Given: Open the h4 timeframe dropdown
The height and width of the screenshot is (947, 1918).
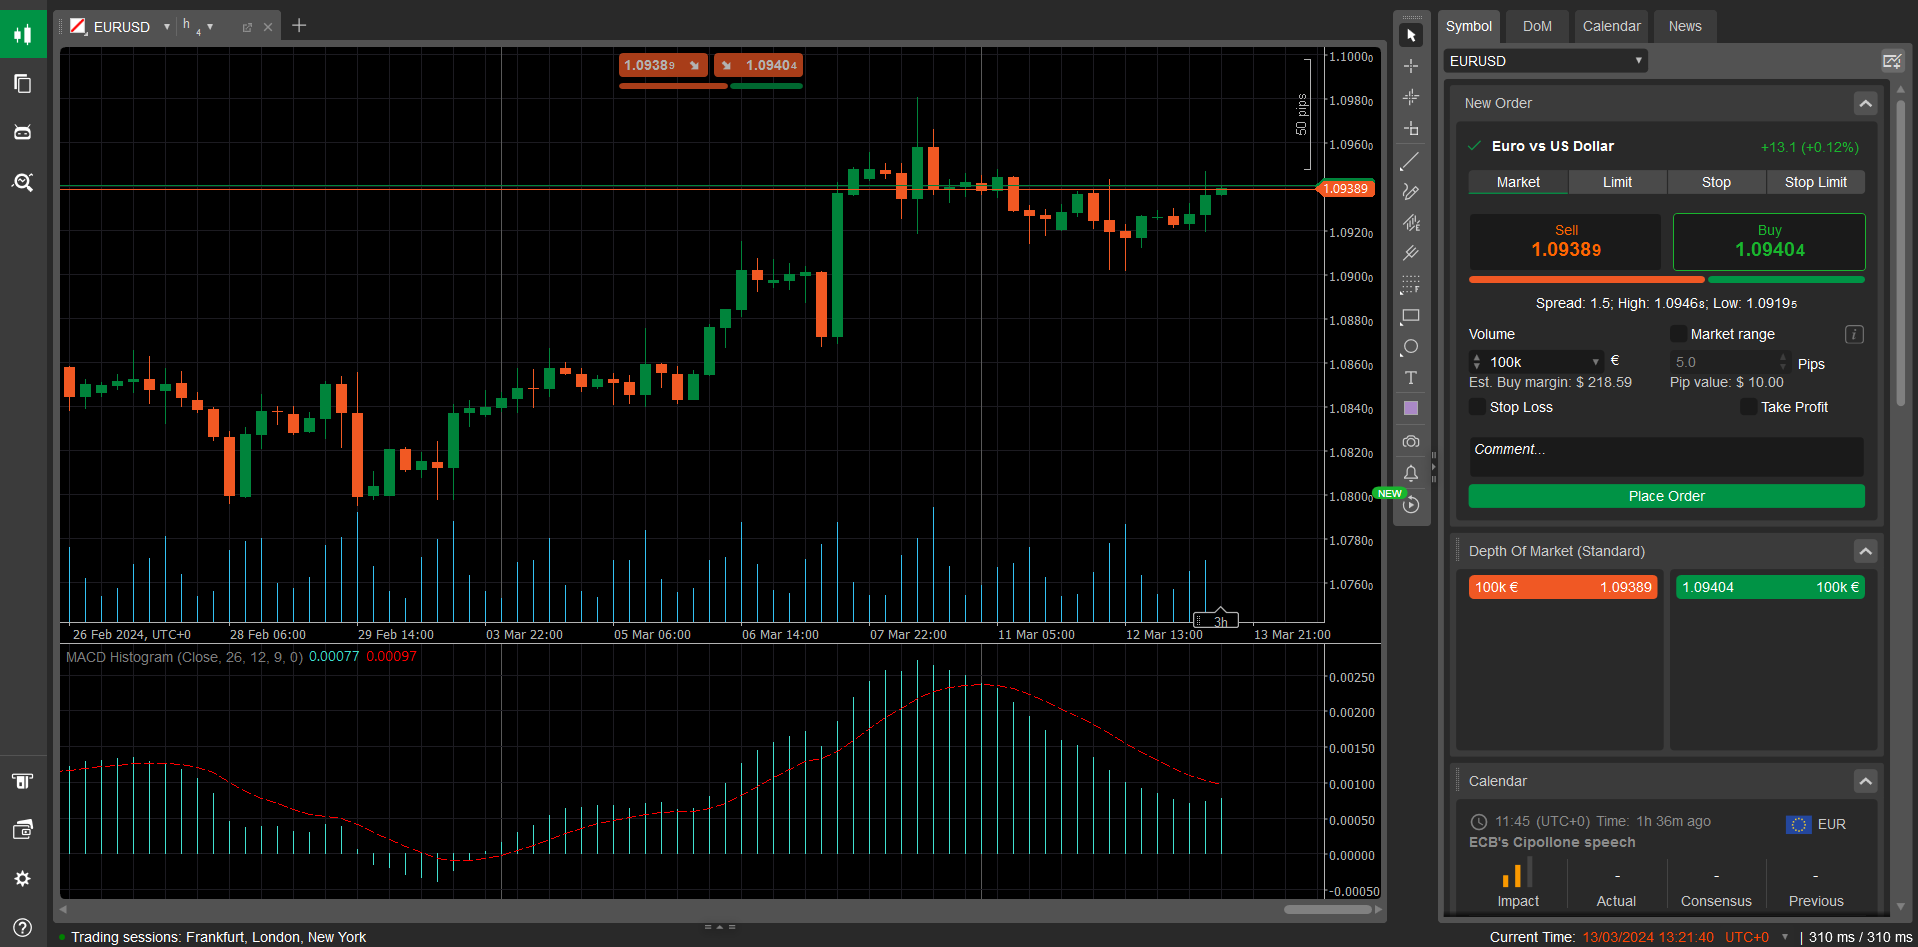Looking at the screenshot, I should tap(198, 27).
